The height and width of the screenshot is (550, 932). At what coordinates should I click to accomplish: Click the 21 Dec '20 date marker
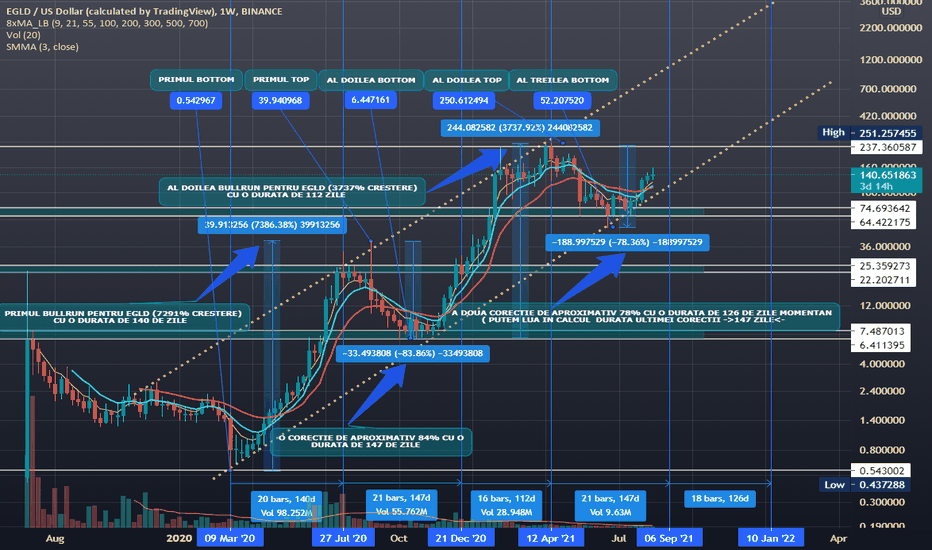(x=461, y=538)
